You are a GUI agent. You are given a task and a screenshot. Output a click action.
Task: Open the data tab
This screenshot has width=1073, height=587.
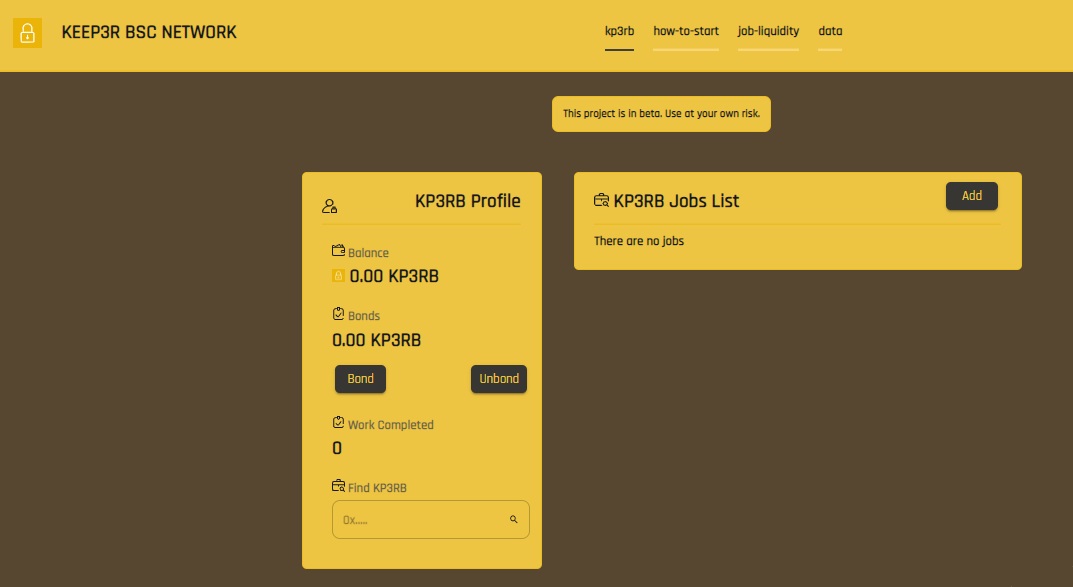click(830, 31)
